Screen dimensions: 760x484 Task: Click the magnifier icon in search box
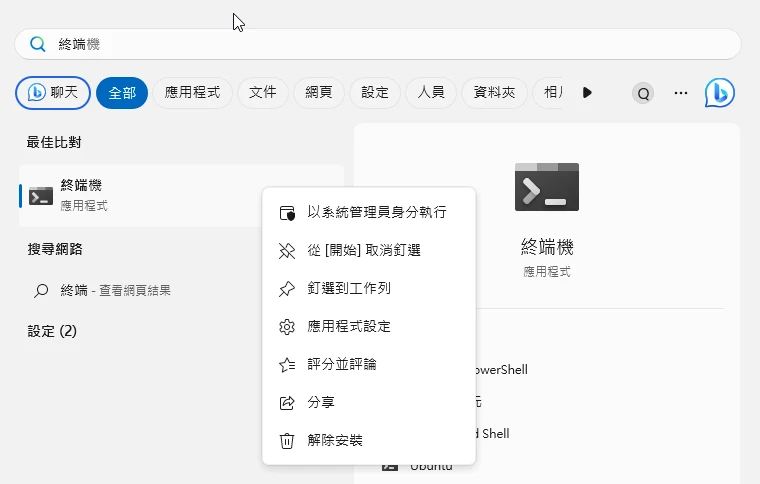(38, 44)
